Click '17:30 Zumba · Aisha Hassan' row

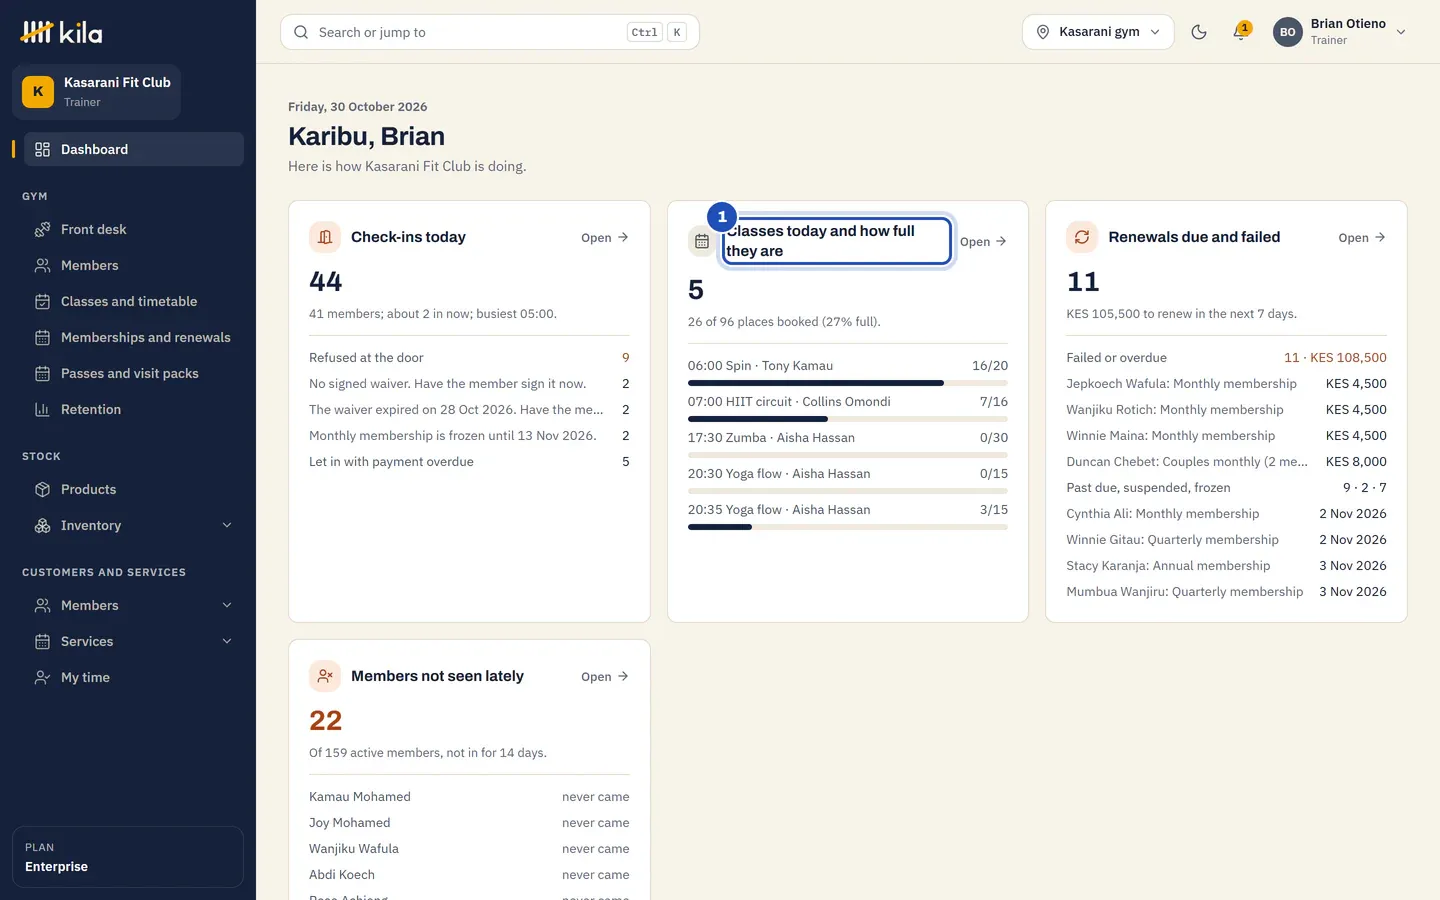[848, 437]
